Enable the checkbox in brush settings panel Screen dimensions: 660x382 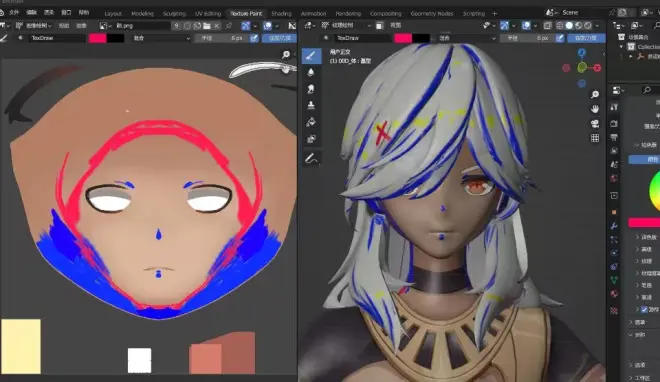[644, 309]
